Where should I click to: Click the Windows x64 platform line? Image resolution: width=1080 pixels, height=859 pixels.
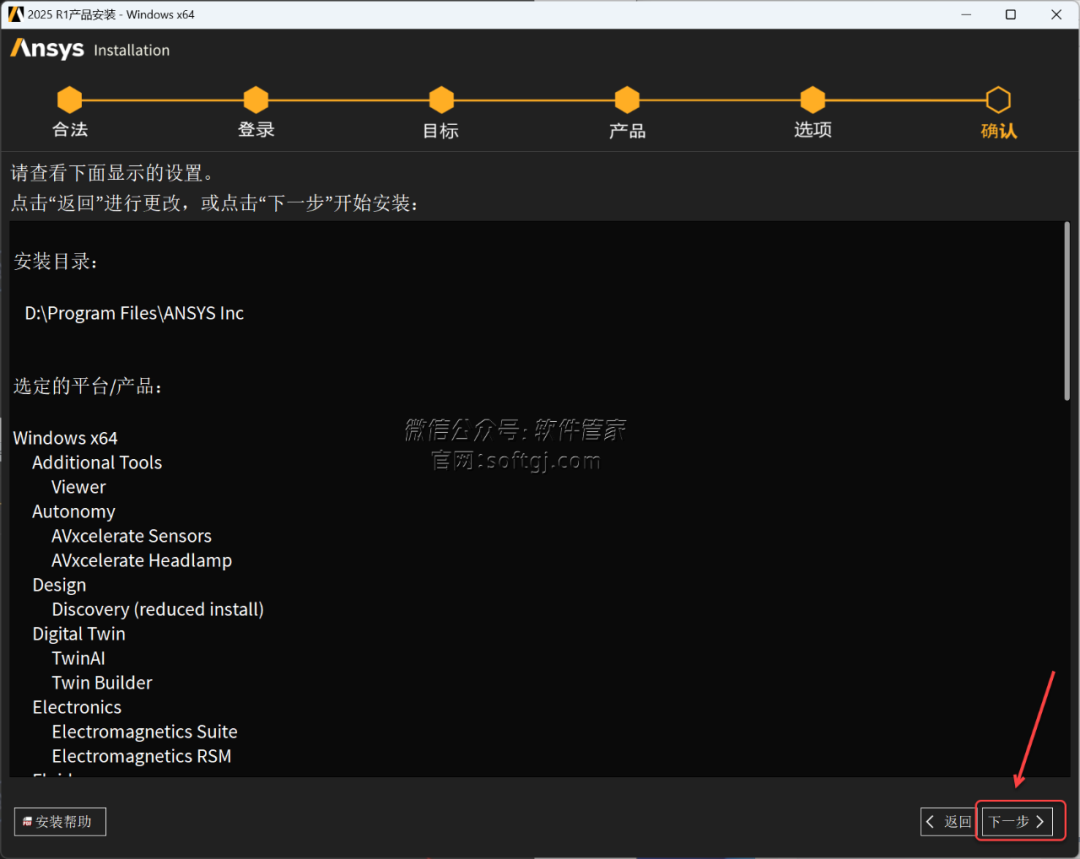(x=65, y=438)
